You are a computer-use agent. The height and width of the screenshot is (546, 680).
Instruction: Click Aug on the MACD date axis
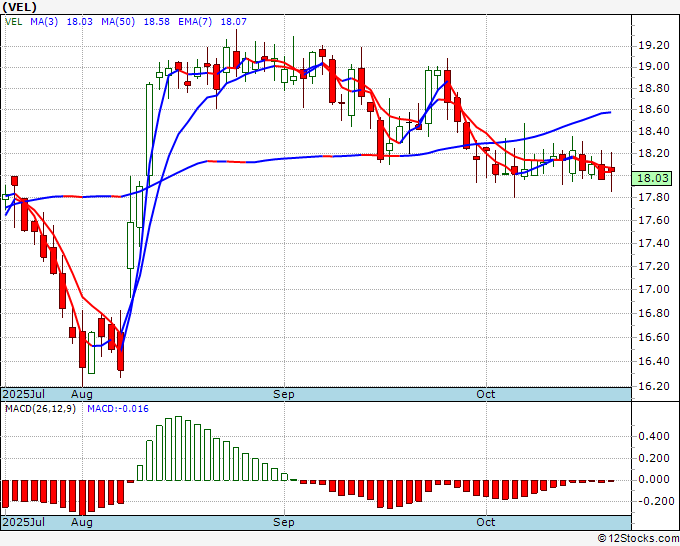coord(82,522)
